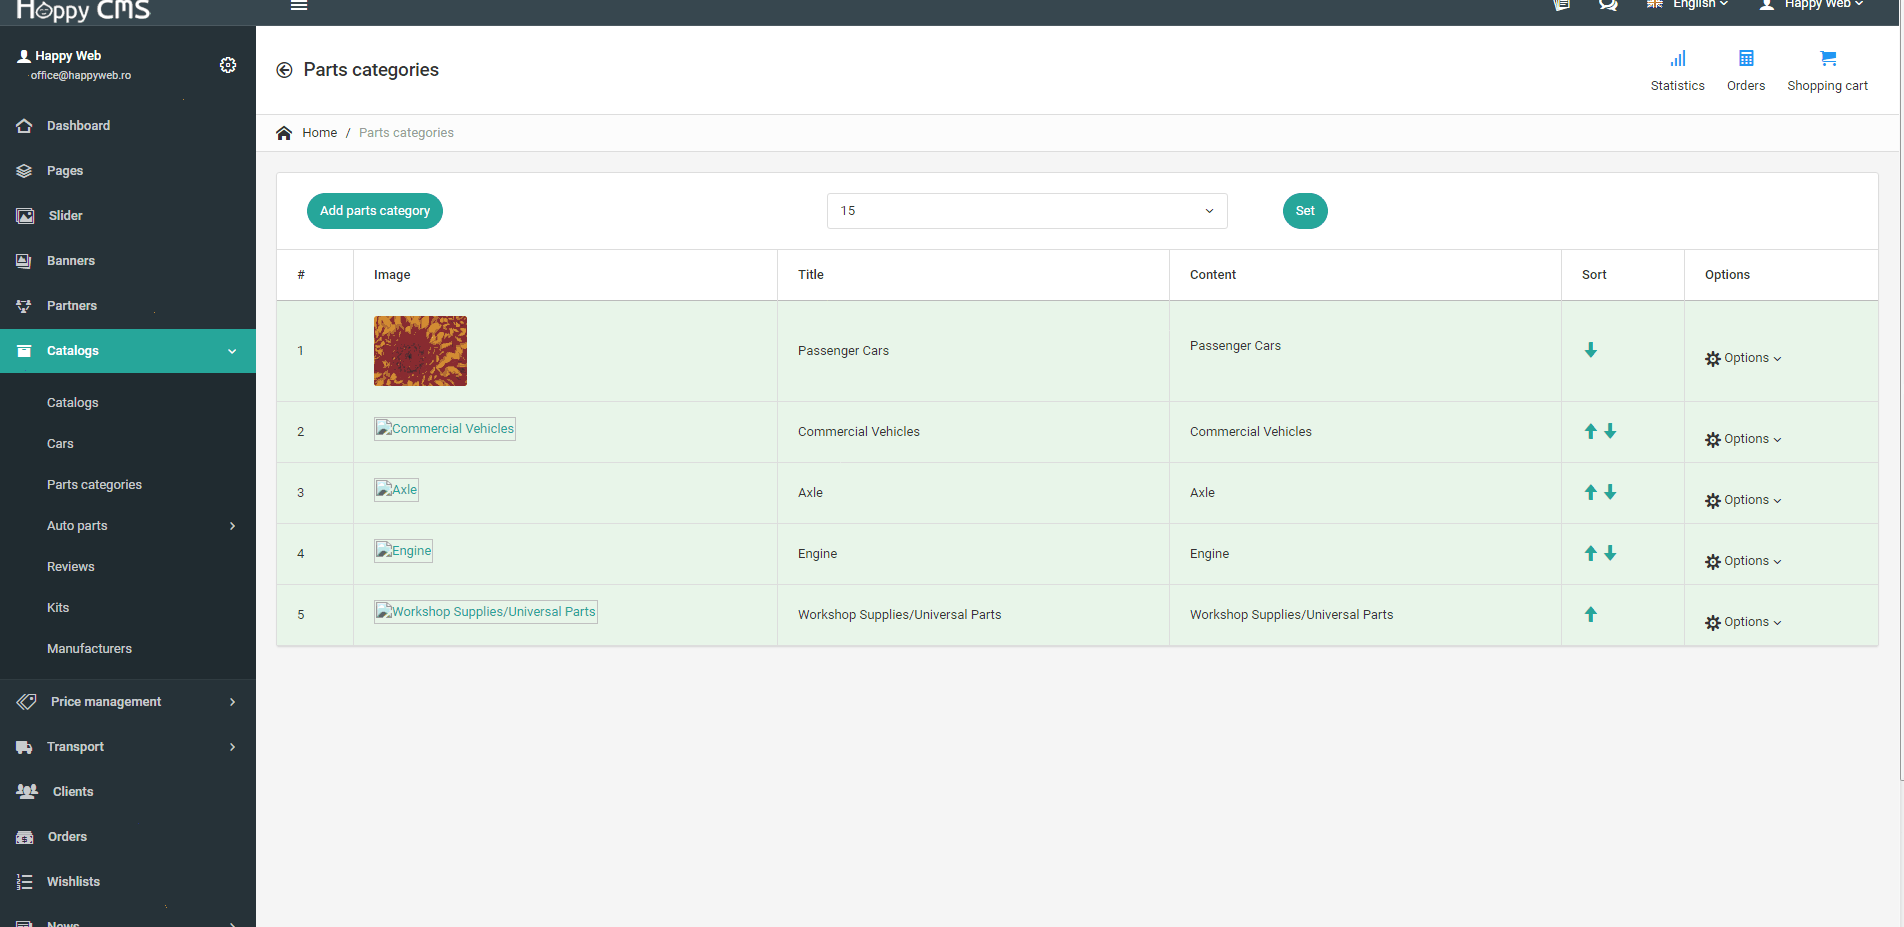Image resolution: width=1904 pixels, height=927 pixels.
Task: Click the notifications icon left of chat icon
Action: click(x=1561, y=5)
